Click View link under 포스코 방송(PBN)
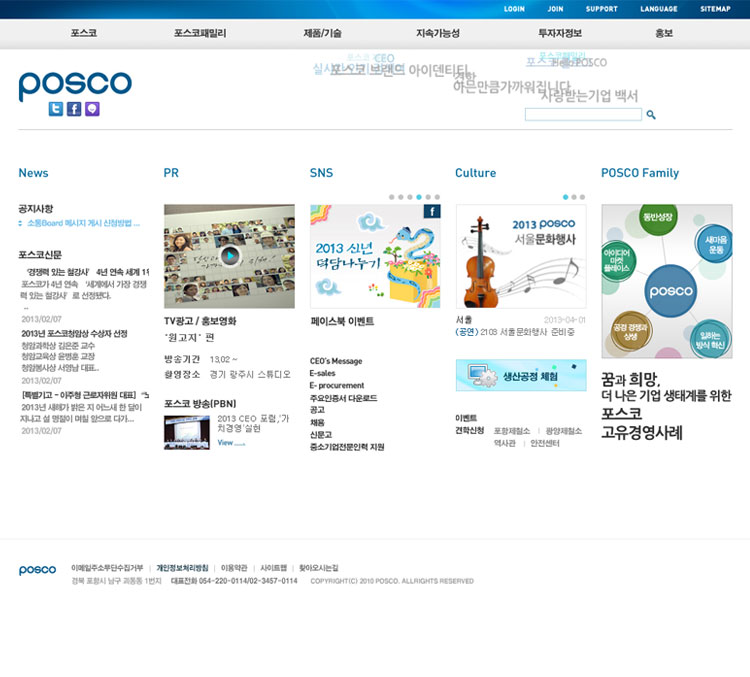750x677 pixels. 231,443
